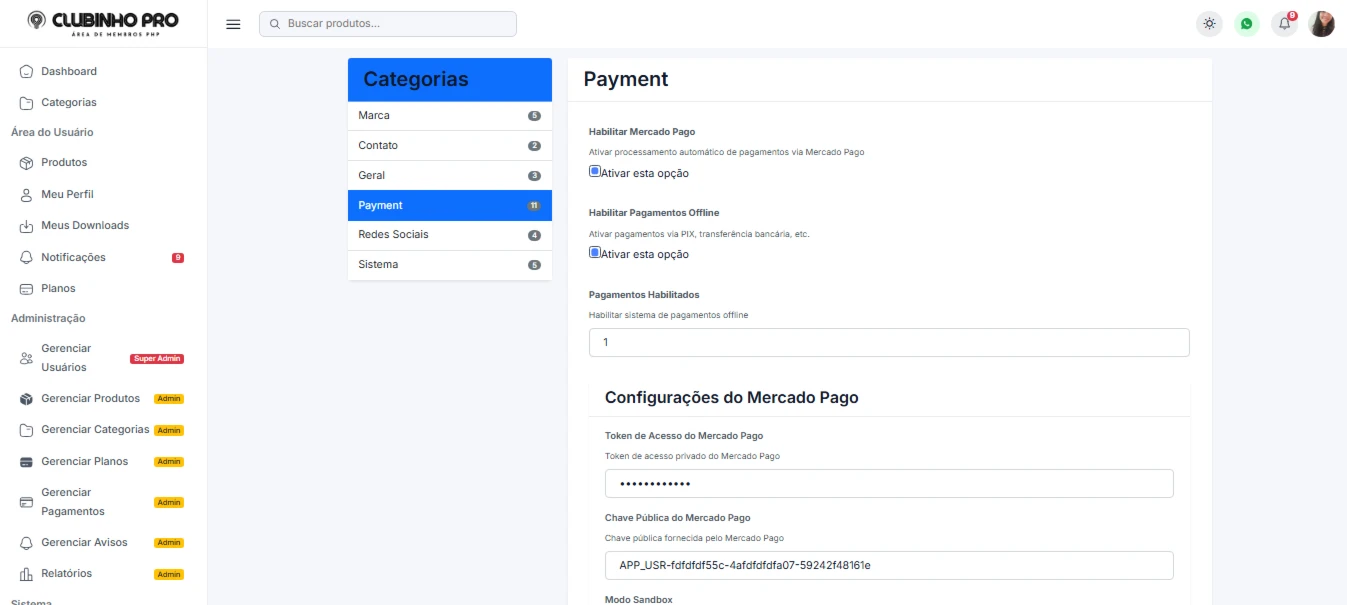The width and height of the screenshot is (1347, 605).
Task: Open Gerenciar Categorias link
Action: click(x=95, y=429)
